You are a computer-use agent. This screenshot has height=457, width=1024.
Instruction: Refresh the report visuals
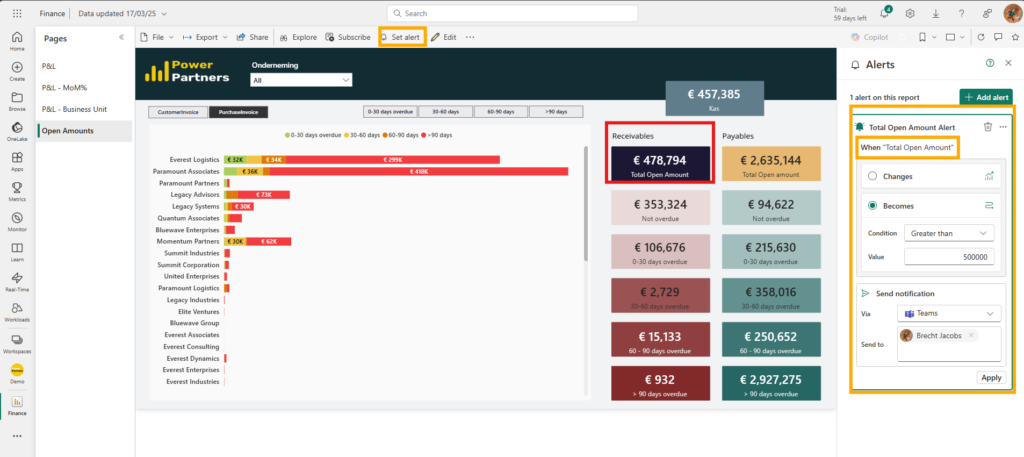pos(980,37)
